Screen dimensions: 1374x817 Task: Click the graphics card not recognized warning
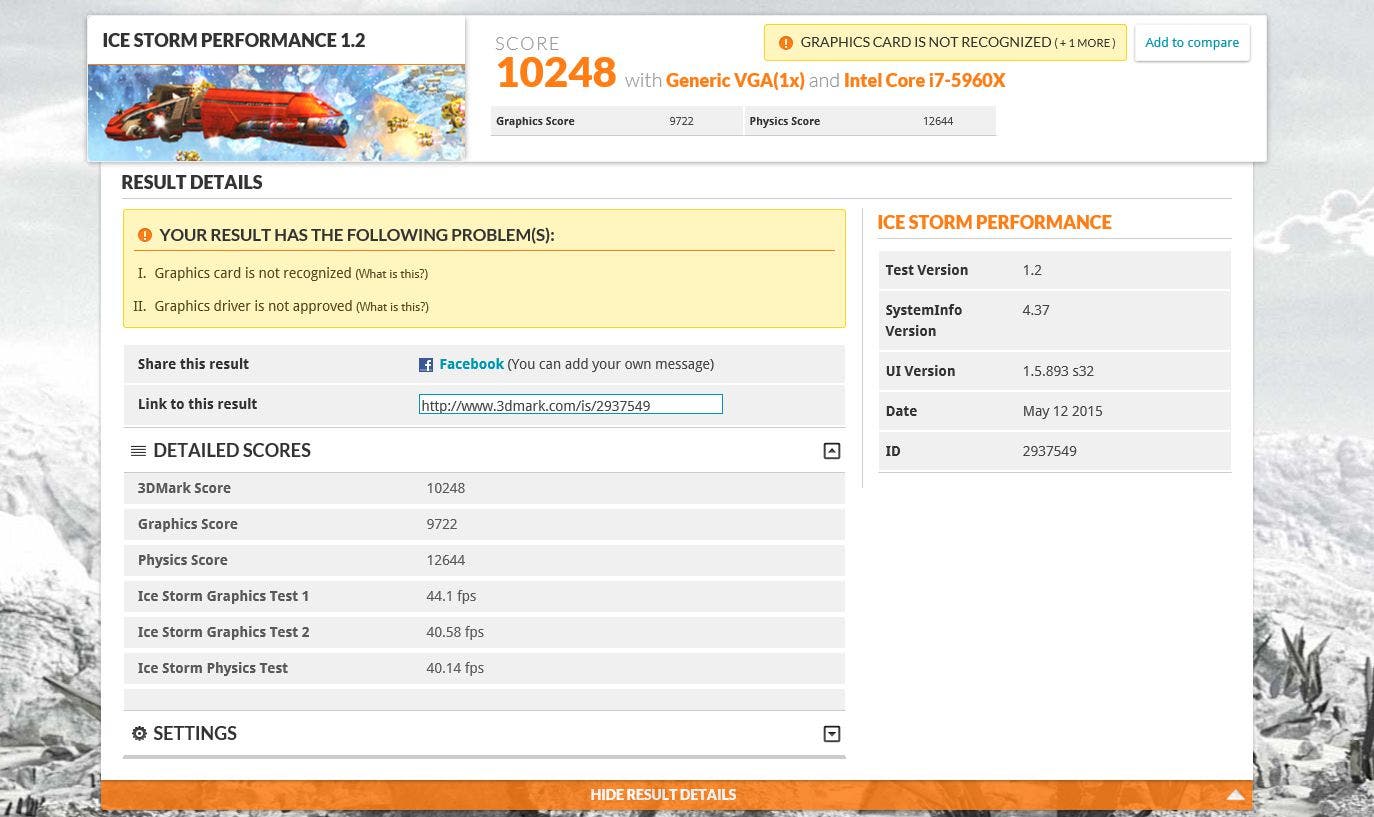coord(945,43)
